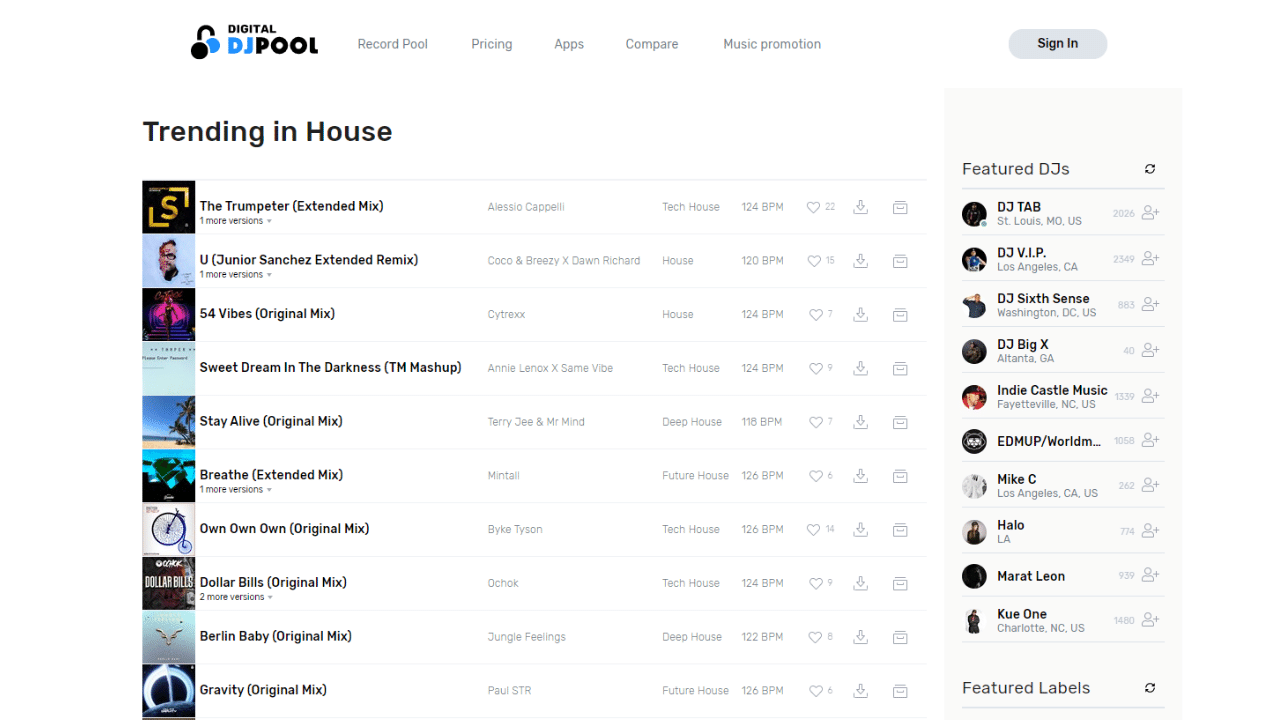
Task: Add "54 Vibes (Original Mix)" to crate
Action: [899, 314]
